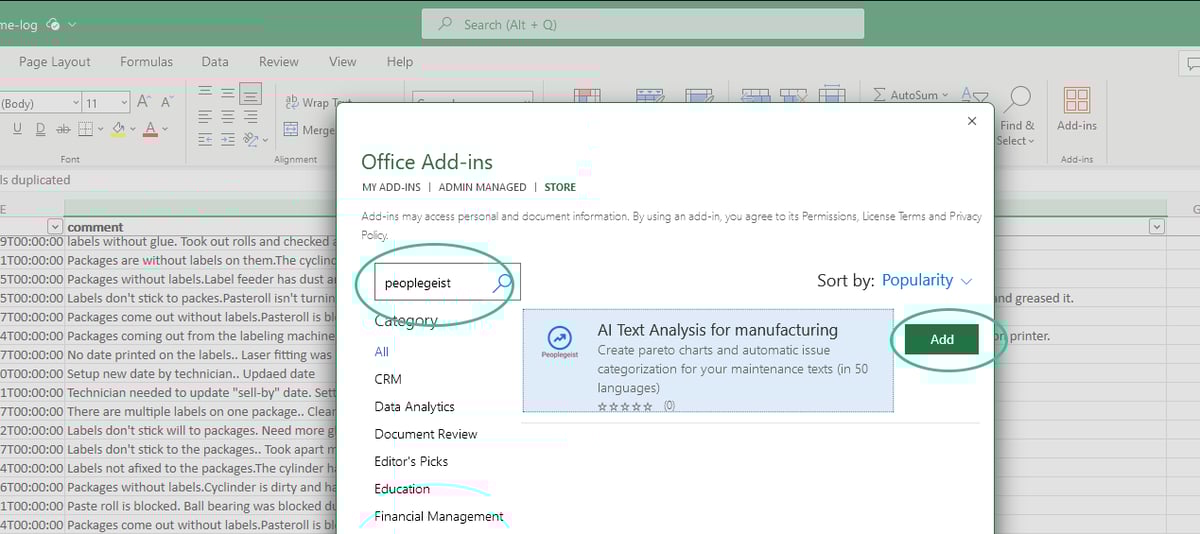The image size is (1200, 534).
Task: Expand the font color dropdown arrow
Action: [x=165, y=129]
